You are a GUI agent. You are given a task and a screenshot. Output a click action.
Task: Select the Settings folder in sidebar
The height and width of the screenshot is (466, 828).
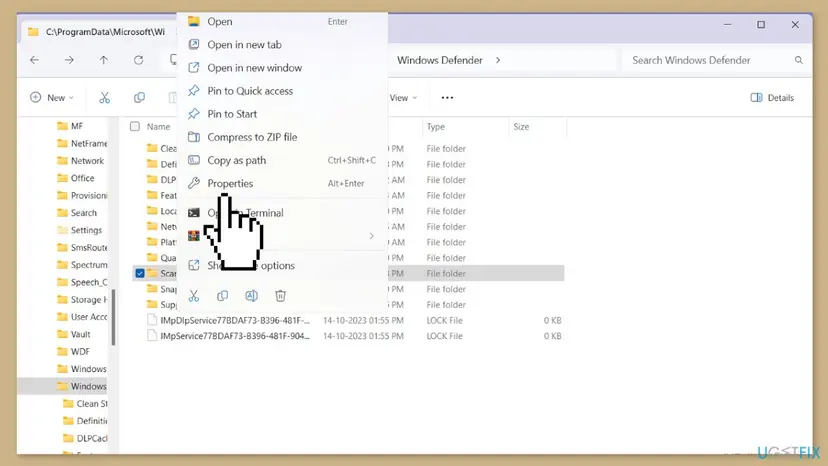click(86, 230)
